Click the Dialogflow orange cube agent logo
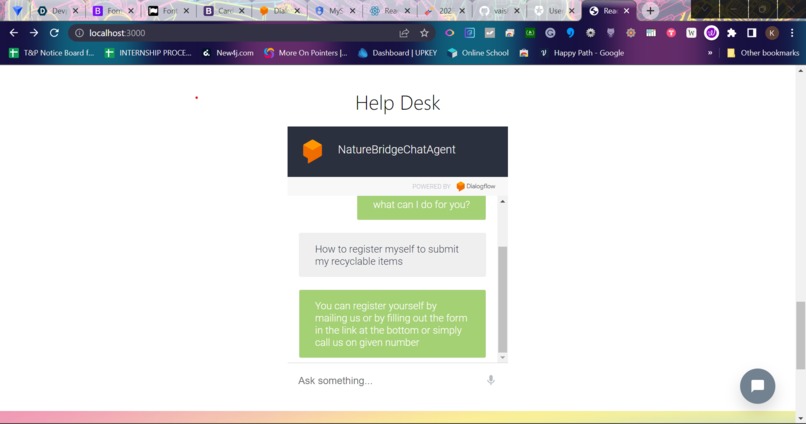 [313, 151]
